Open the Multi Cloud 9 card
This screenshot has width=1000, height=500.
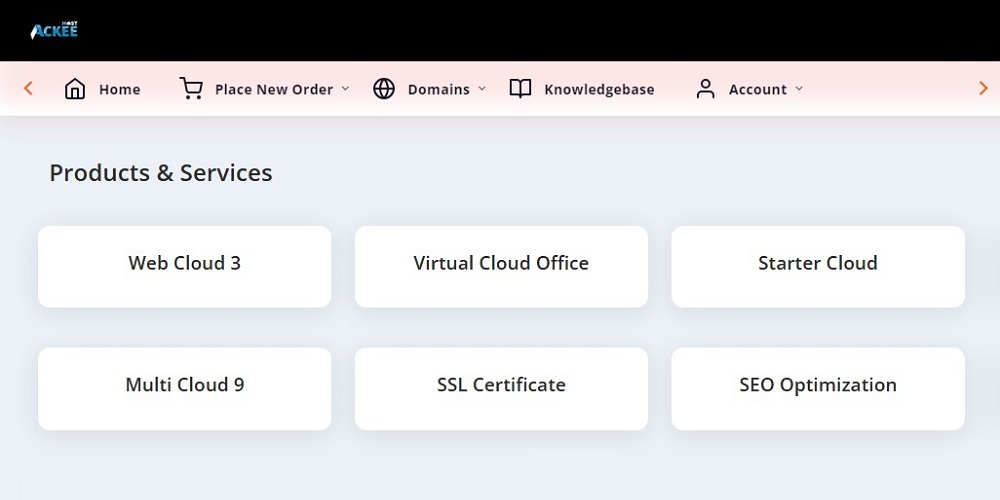tap(185, 386)
